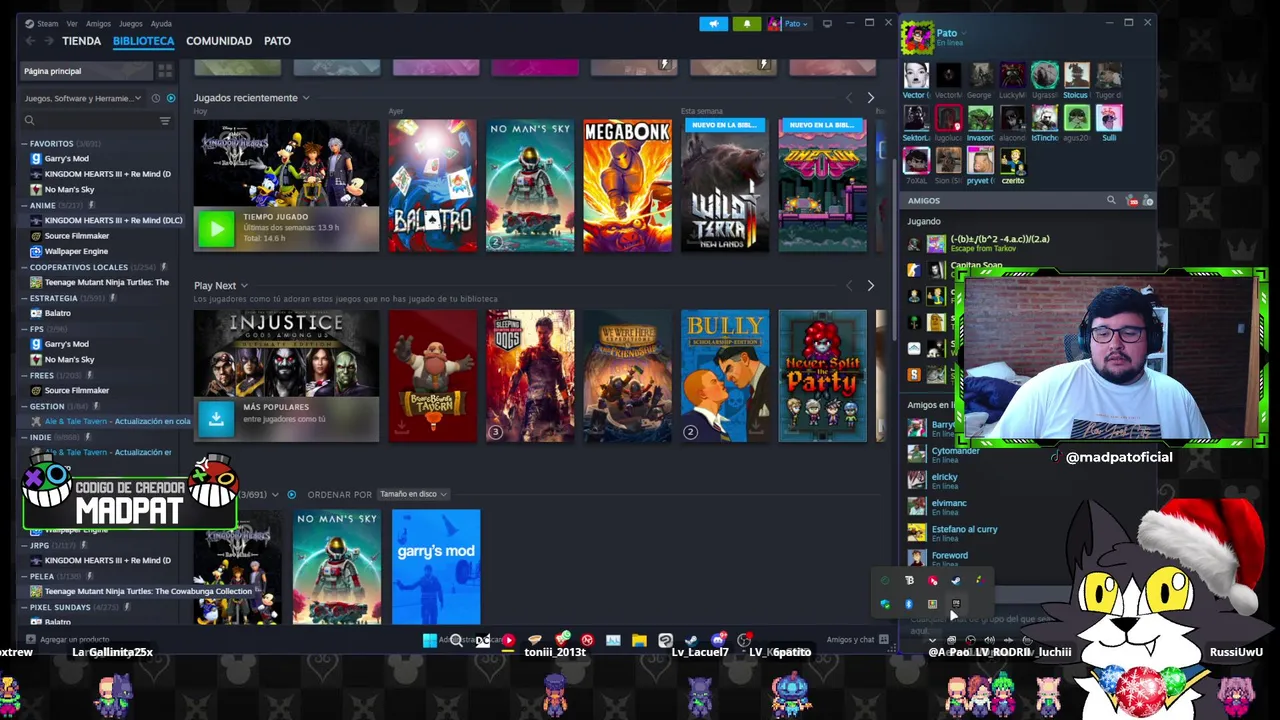The image size is (1280, 720).
Task: Open the Juegos, Software y Herramientas dropdown
Action: [x=84, y=98]
